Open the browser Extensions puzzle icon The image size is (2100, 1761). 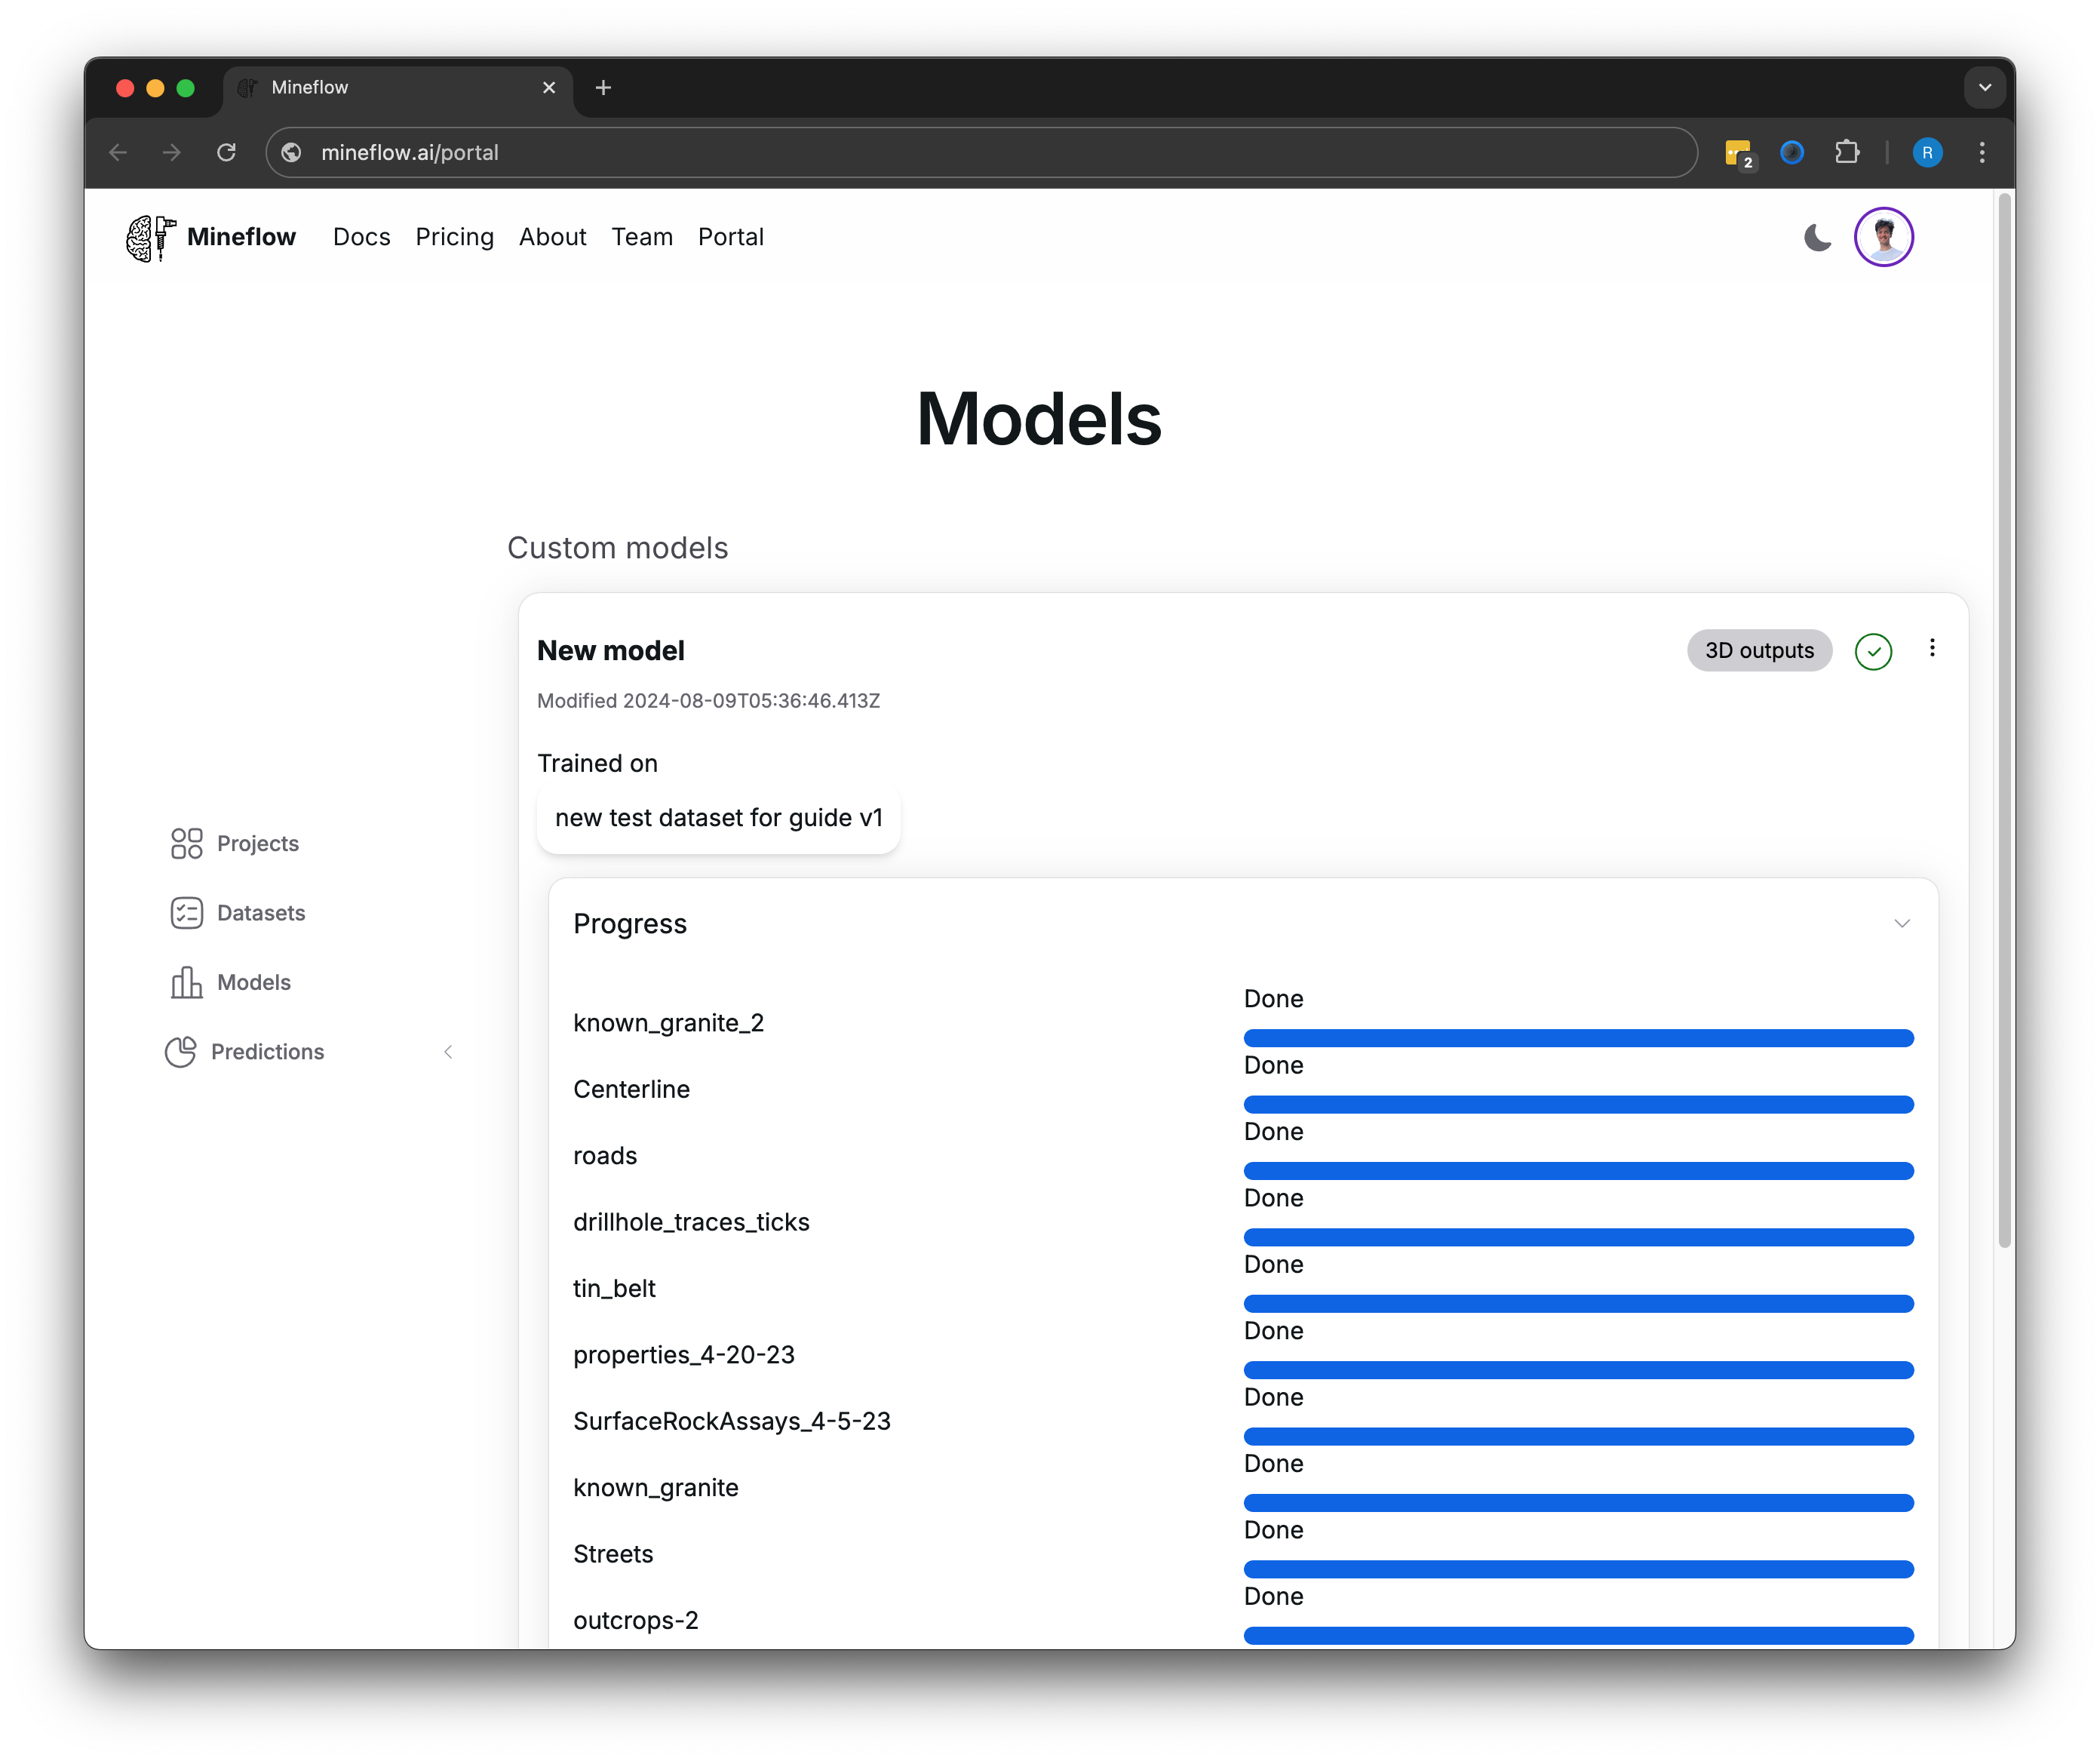coord(1846,152)
